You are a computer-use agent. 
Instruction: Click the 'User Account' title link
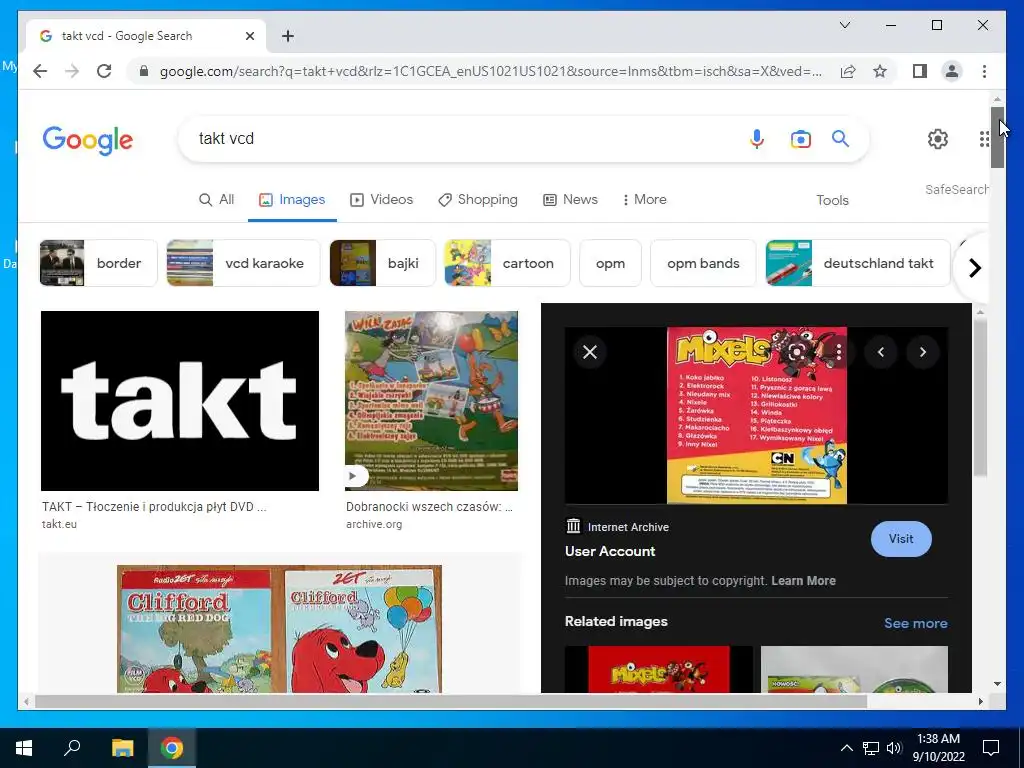(610, 551)
